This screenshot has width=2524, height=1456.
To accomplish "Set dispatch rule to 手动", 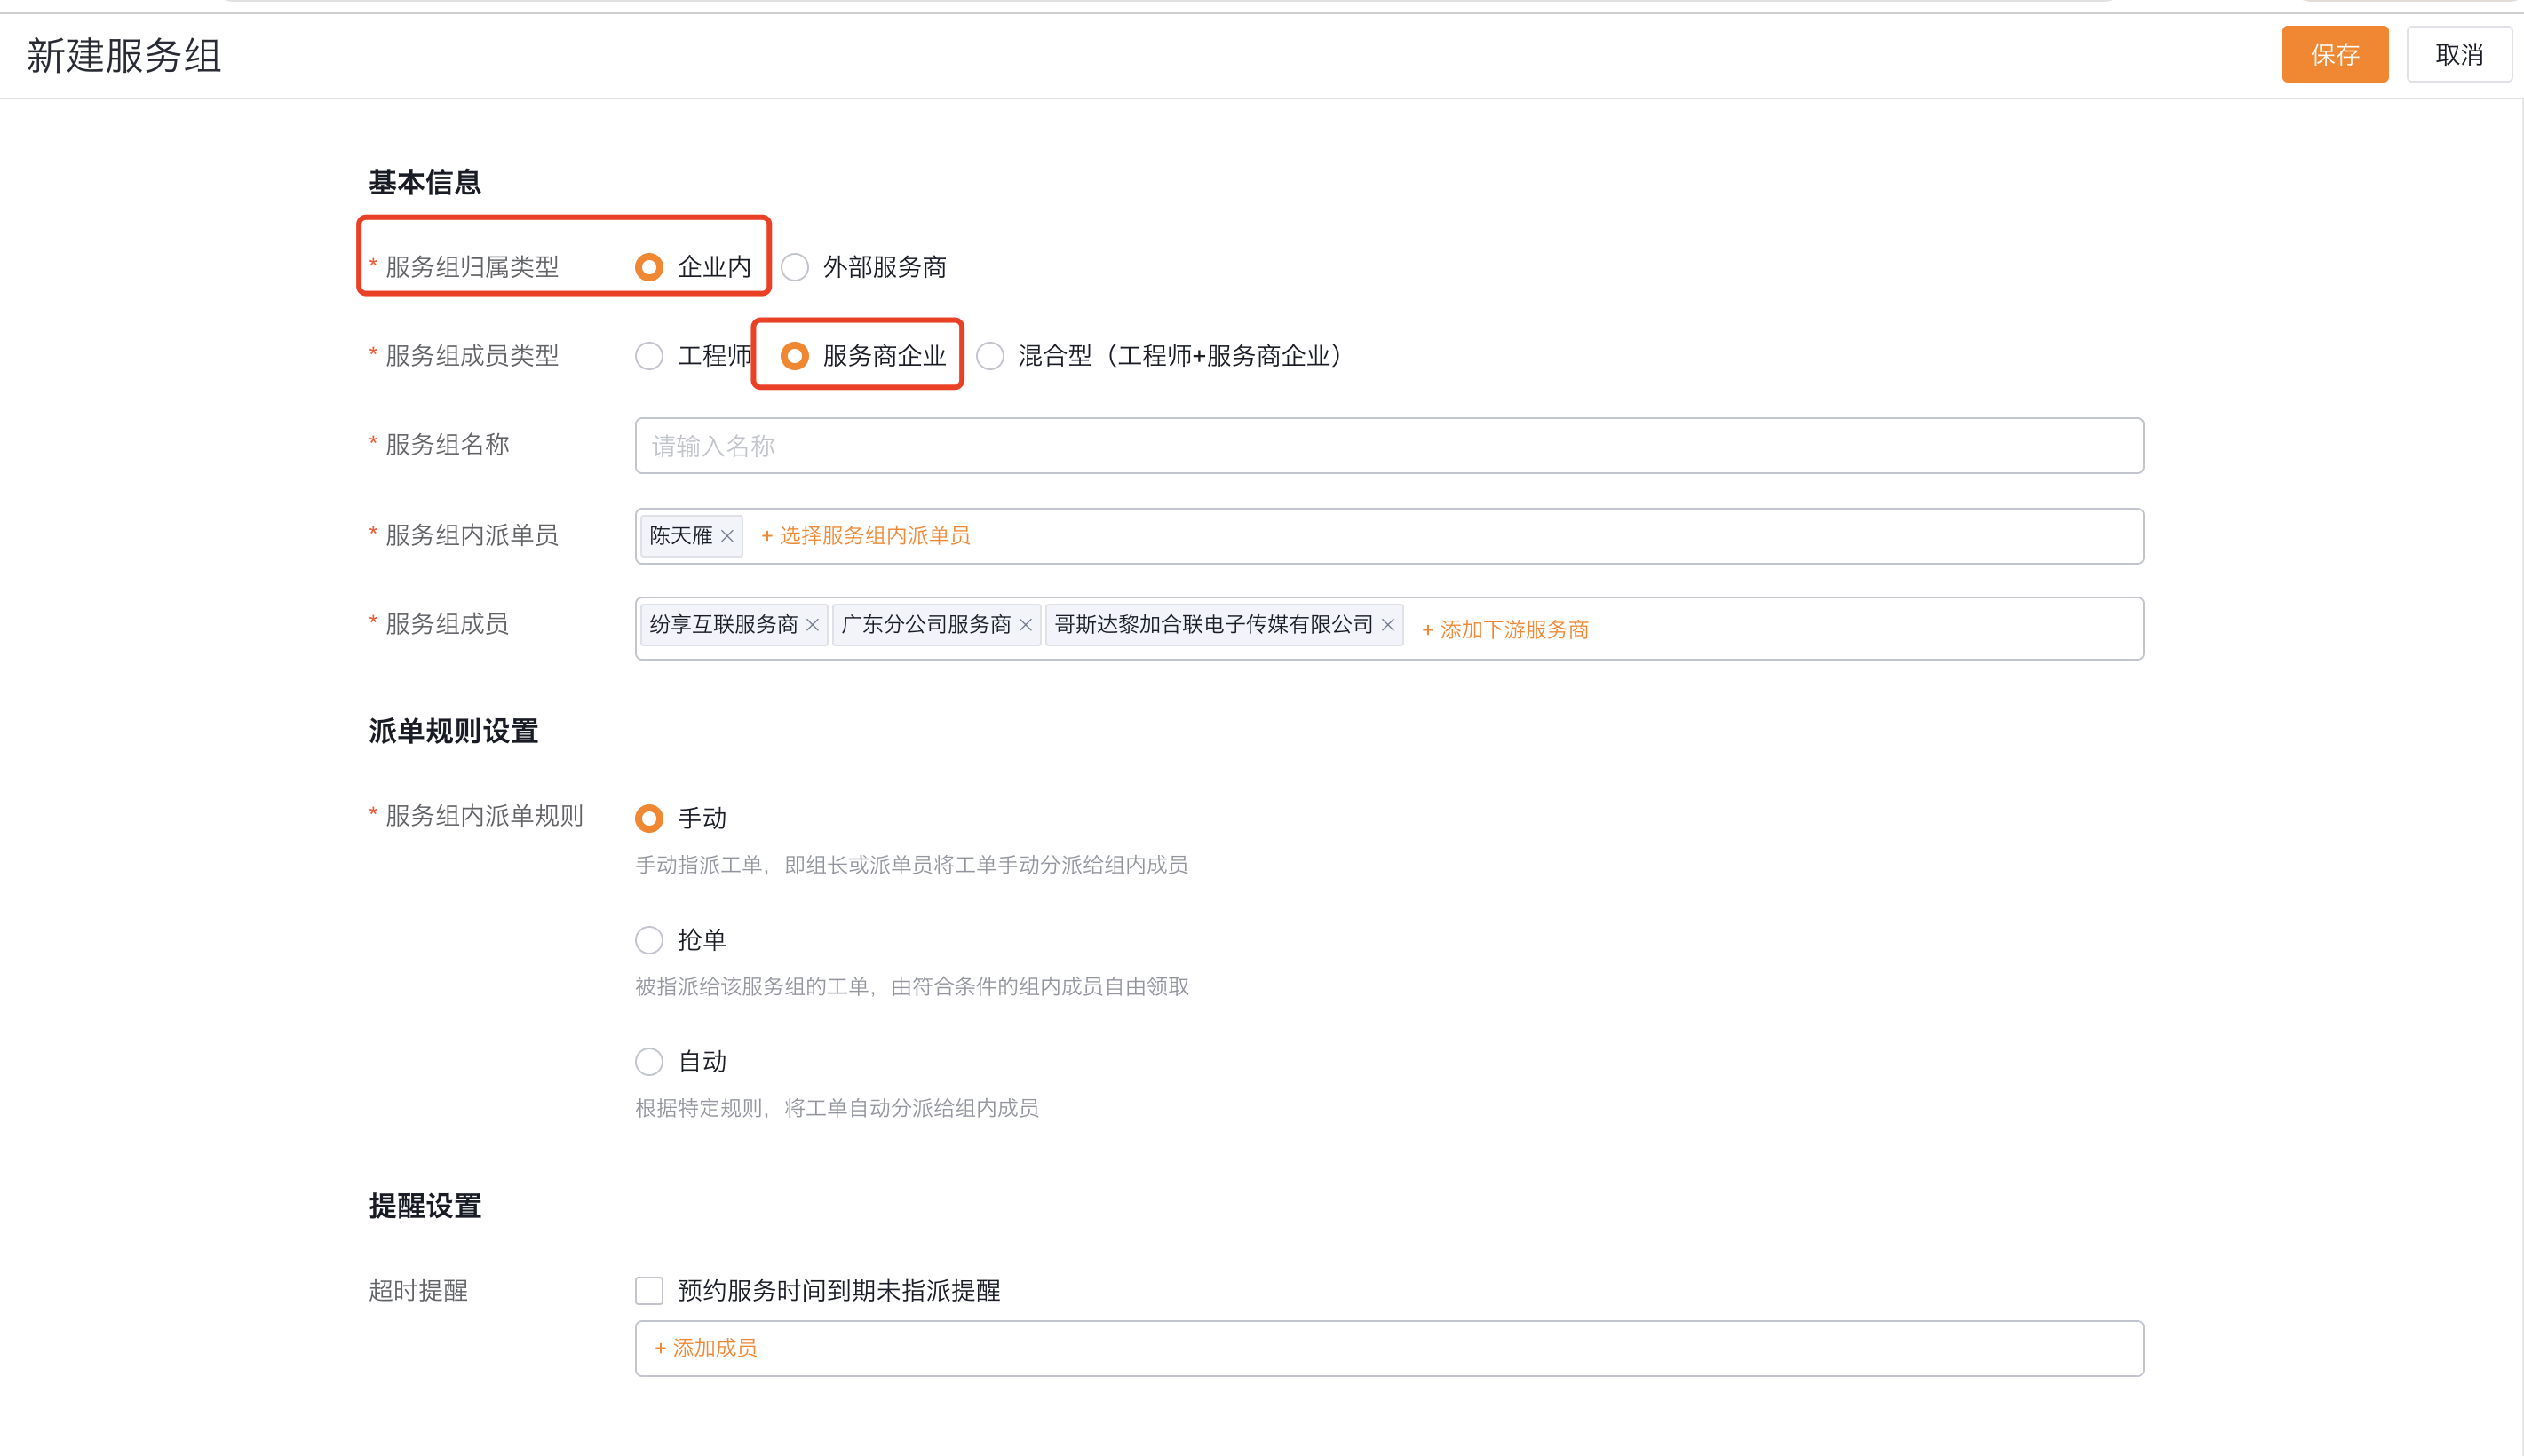I will [x=649, y=818].
